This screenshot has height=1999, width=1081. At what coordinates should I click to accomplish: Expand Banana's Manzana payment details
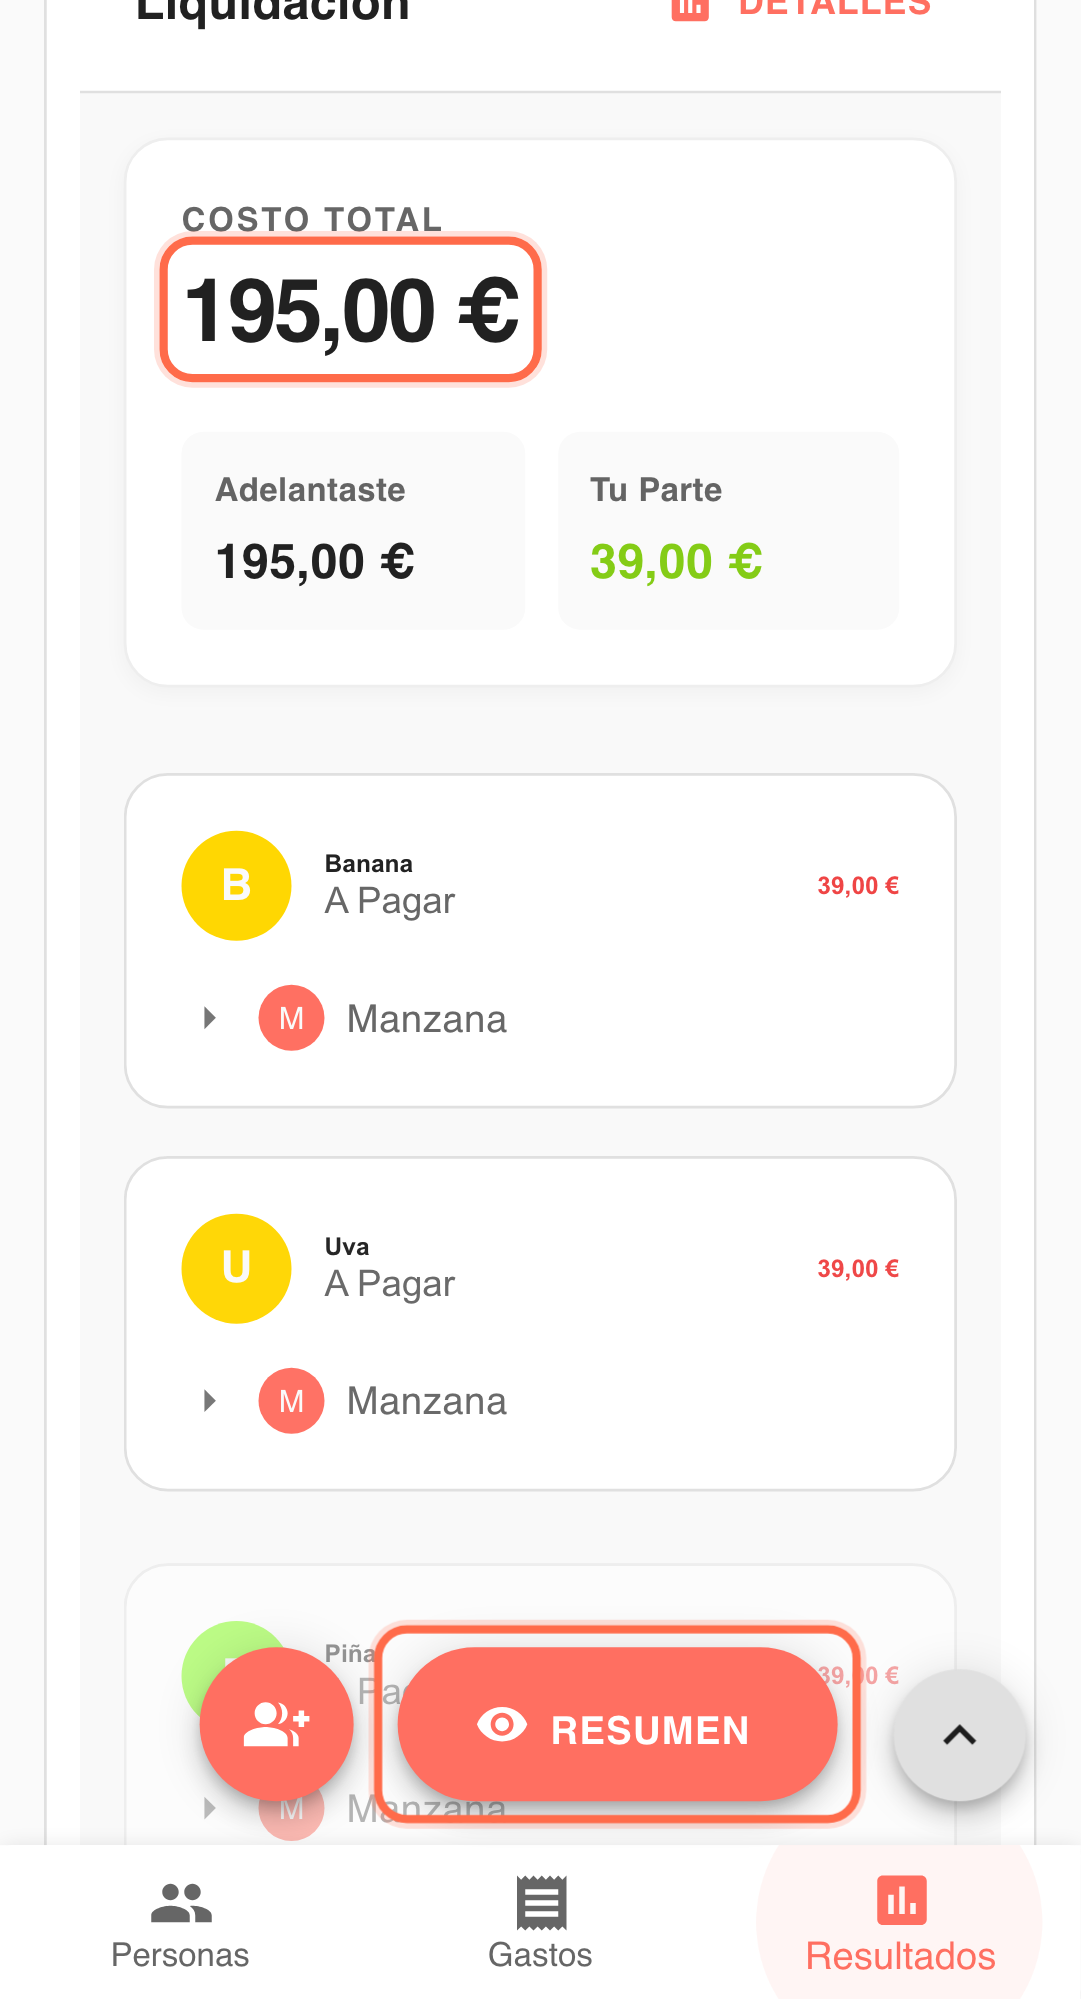(x=209, y=1019)
